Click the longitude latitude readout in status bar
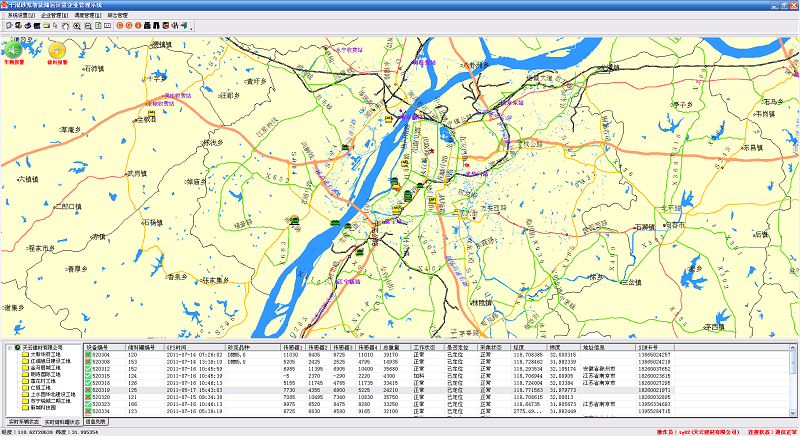Screen dimensions: 800x436 tap(50, 432)
